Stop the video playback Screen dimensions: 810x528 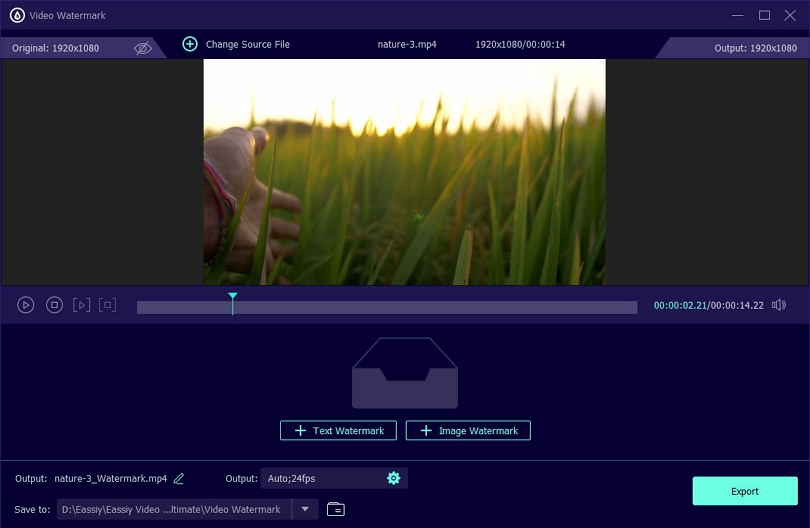pos(54,305)
